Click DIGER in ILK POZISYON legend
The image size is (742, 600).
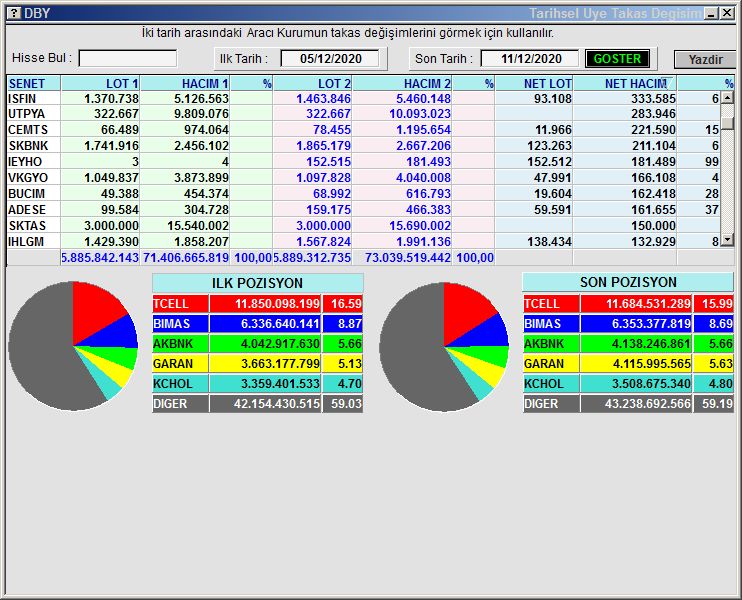(180, 404)
